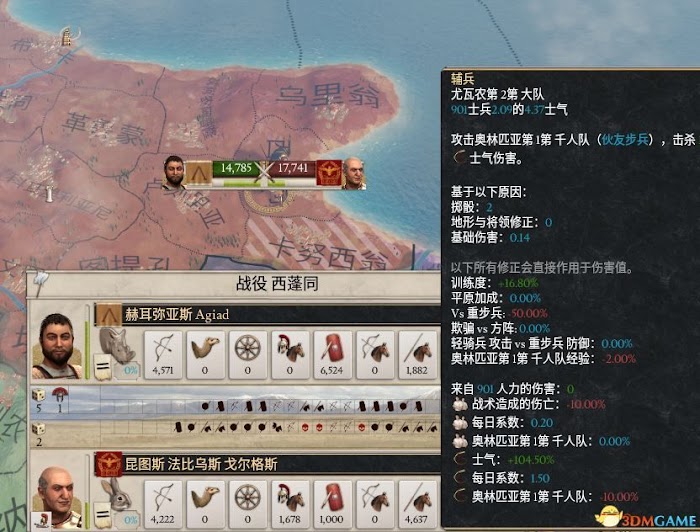Click the defender light cavalry icon 4,637
Screen dimensions: 700x532
pyautogui.click(x=417, y=504)
